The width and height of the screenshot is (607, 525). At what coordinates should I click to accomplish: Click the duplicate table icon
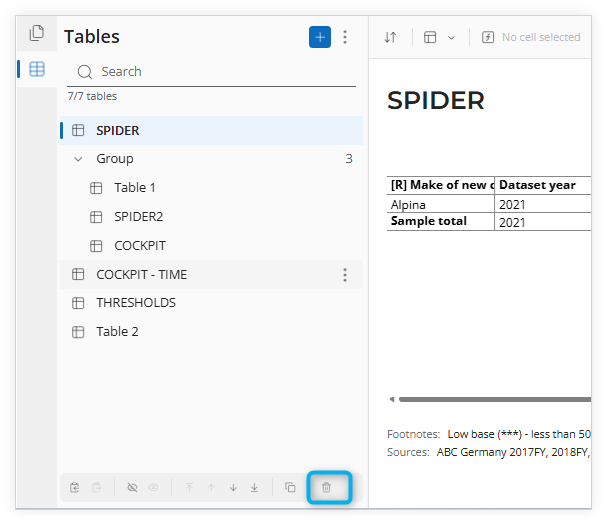coord(290,487)
